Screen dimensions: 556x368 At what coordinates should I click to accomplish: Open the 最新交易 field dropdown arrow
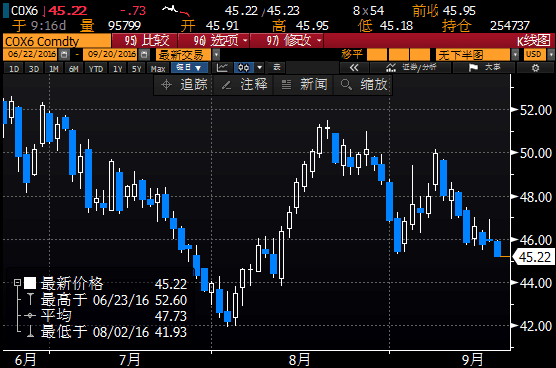pos(216,55)
